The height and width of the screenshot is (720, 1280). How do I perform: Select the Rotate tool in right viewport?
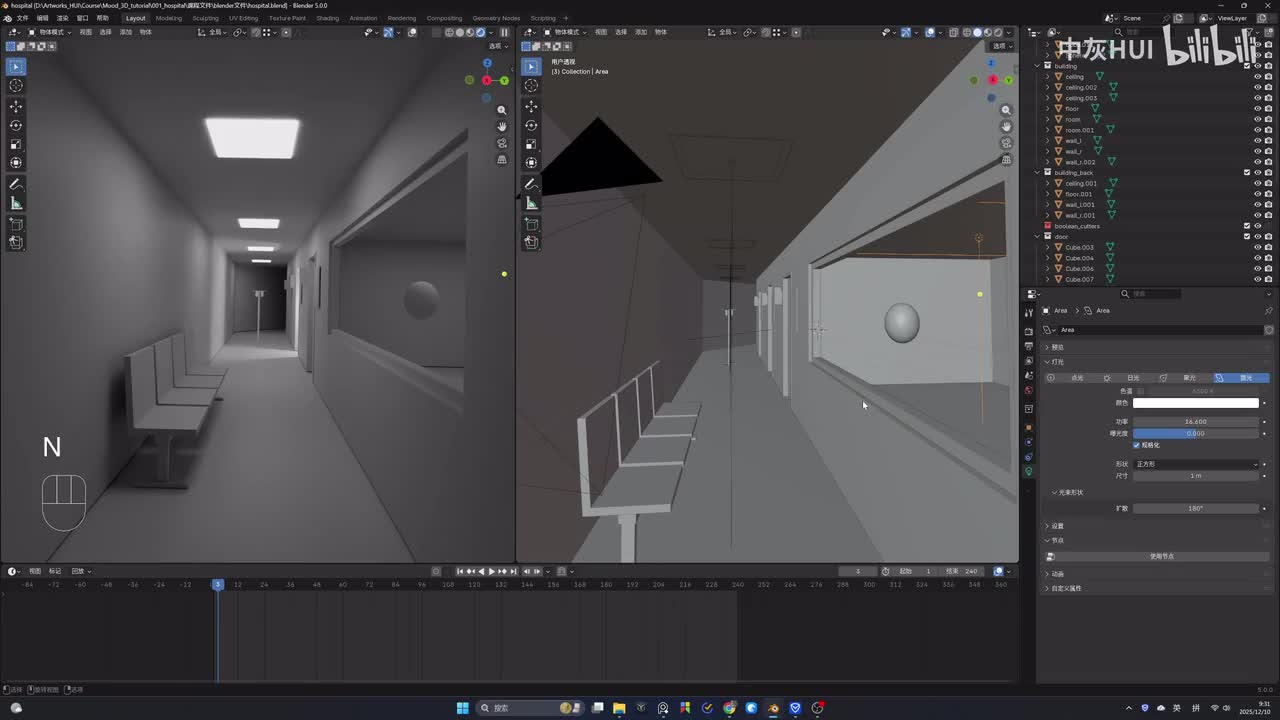[x=532, y=125]
